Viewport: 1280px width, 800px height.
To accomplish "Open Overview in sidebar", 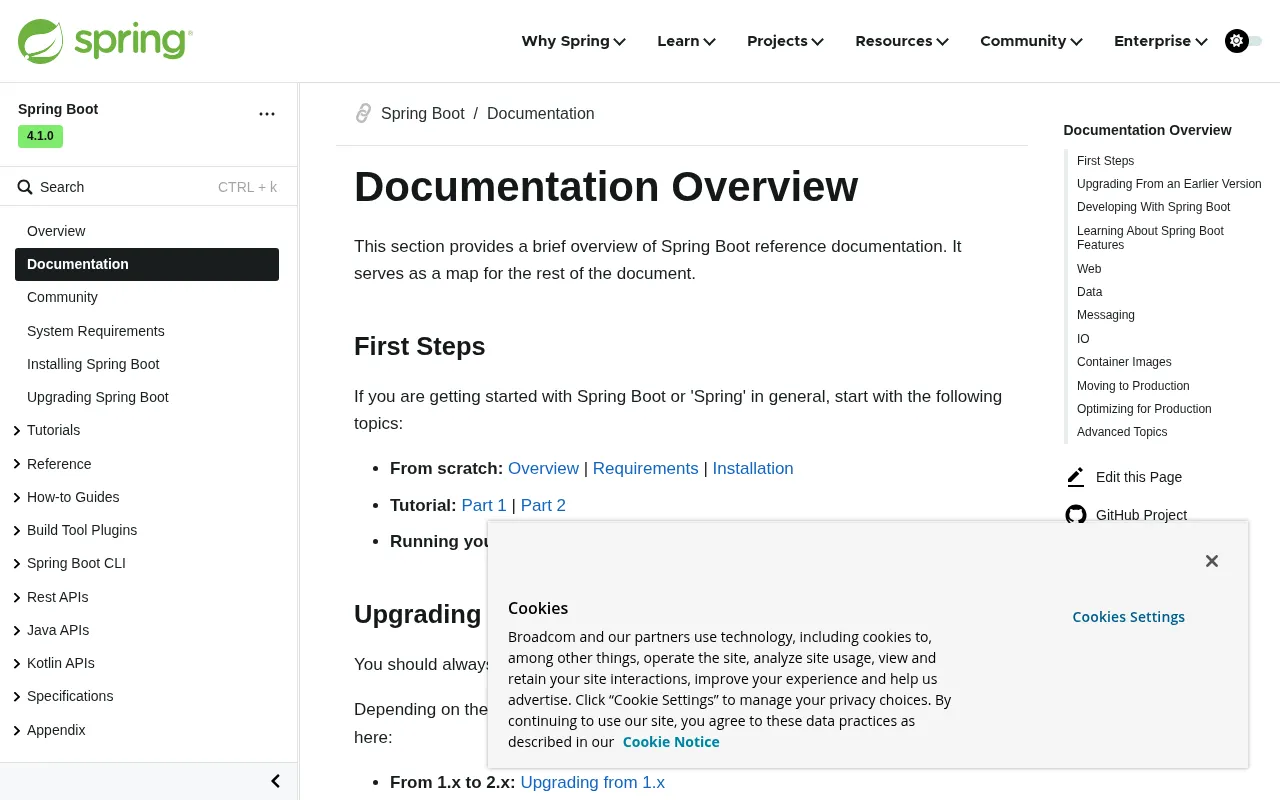I will click(x=56, y=231).
